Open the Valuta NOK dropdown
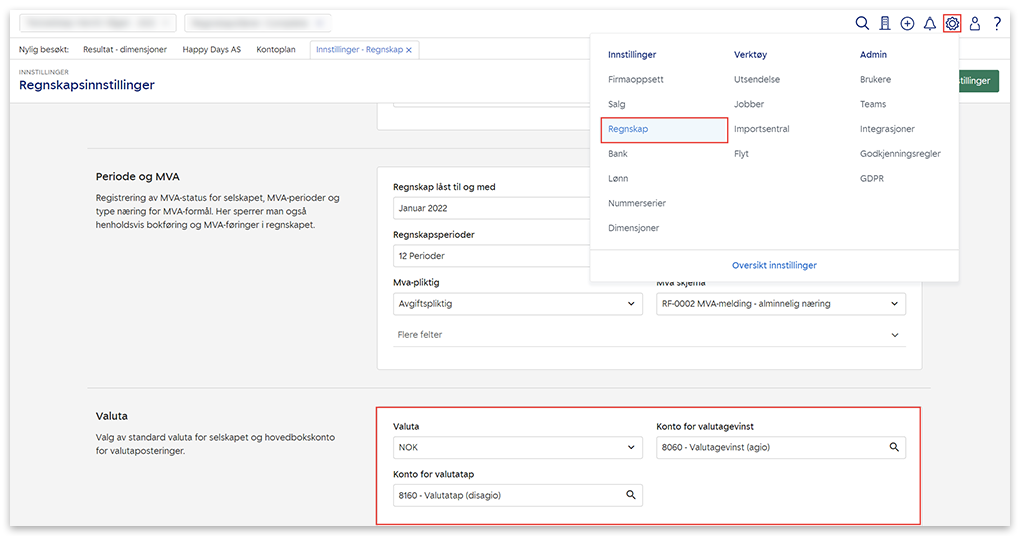This screenshot has height=536, width=1020. pos(517,447)
